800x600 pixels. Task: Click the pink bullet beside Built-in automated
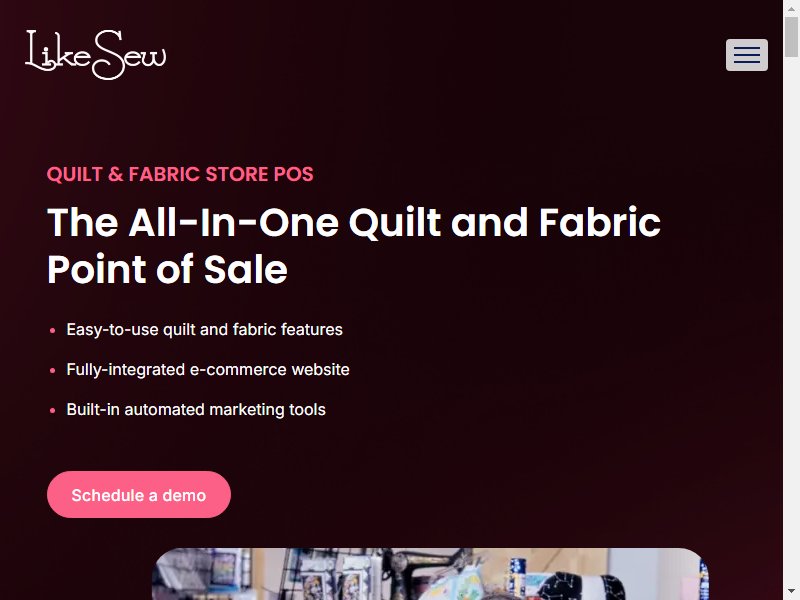[x=53, y=410]
